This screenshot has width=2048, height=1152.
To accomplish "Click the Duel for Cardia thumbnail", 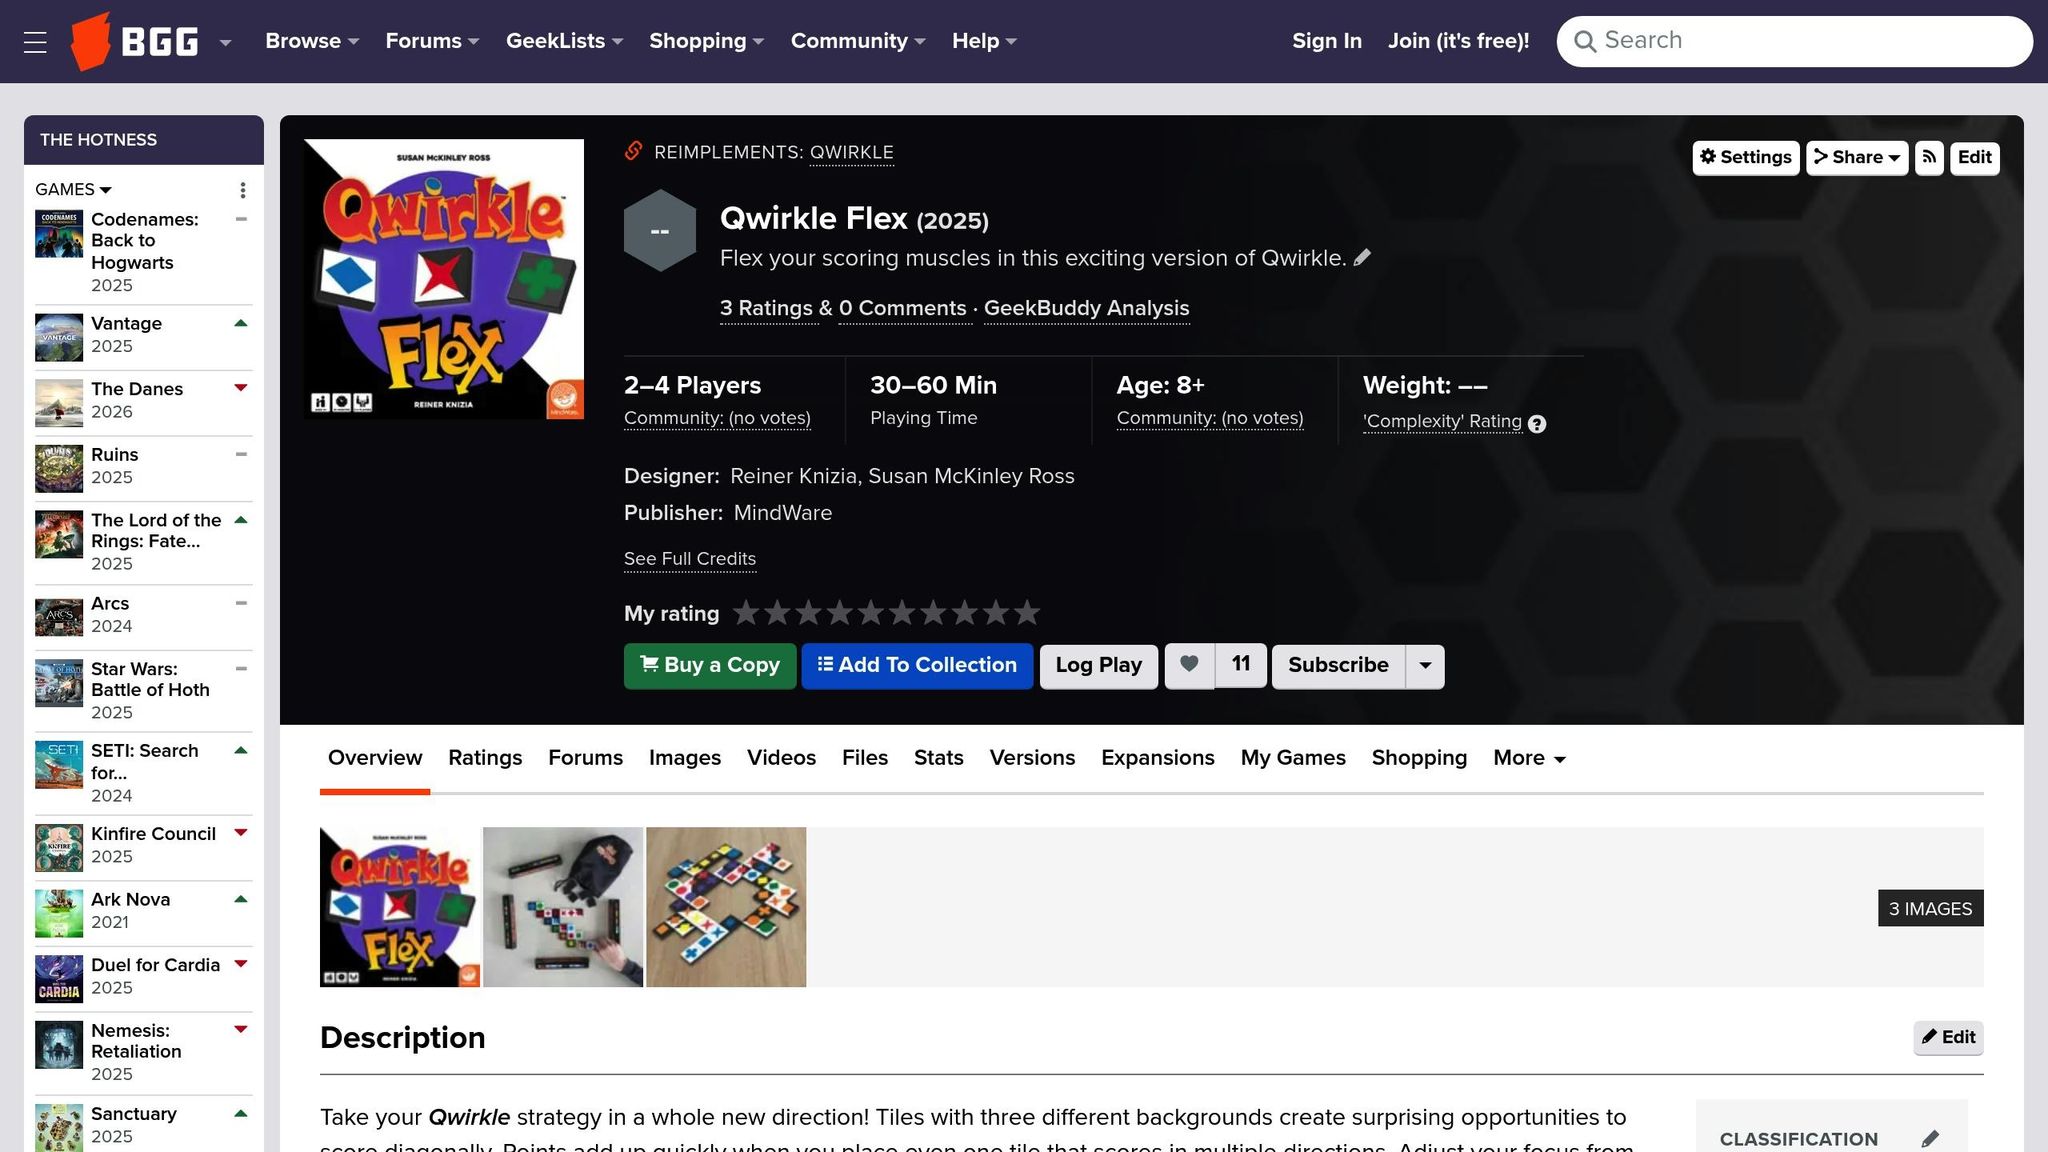I will pyautogui.click(x=59, y=978).
